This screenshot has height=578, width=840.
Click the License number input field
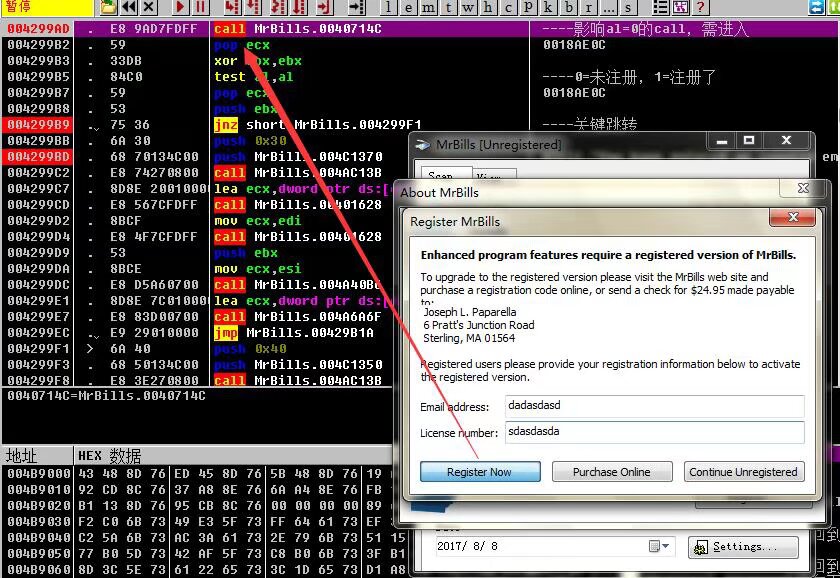tap(655, 432)
